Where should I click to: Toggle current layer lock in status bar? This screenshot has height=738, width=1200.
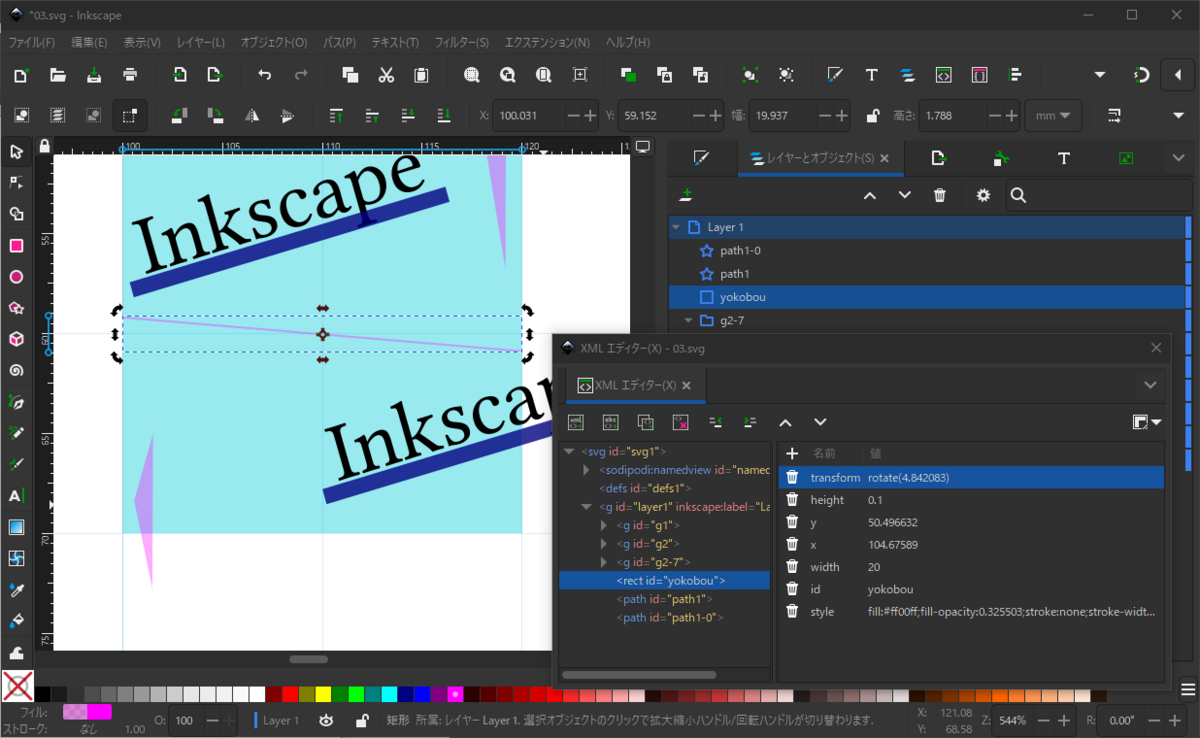tap(361, 720)
